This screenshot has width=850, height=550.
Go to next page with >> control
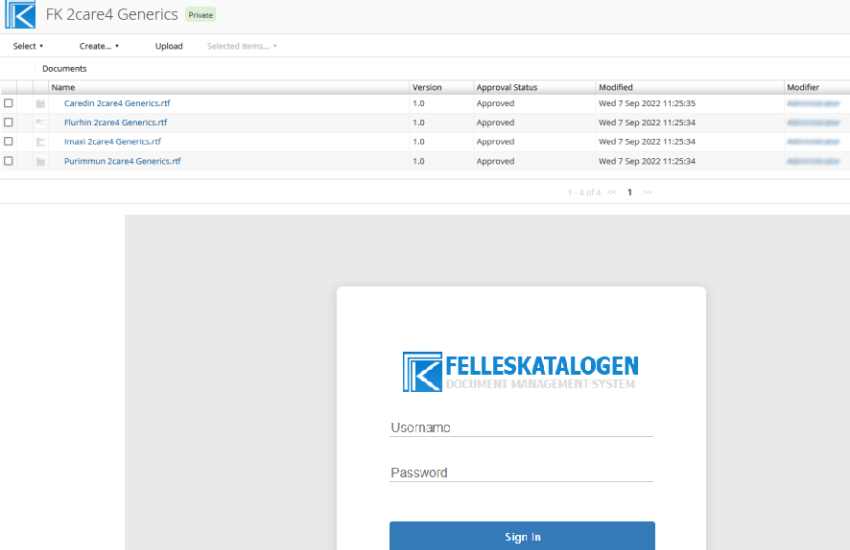pyautogui.click(x=648, y=192)
